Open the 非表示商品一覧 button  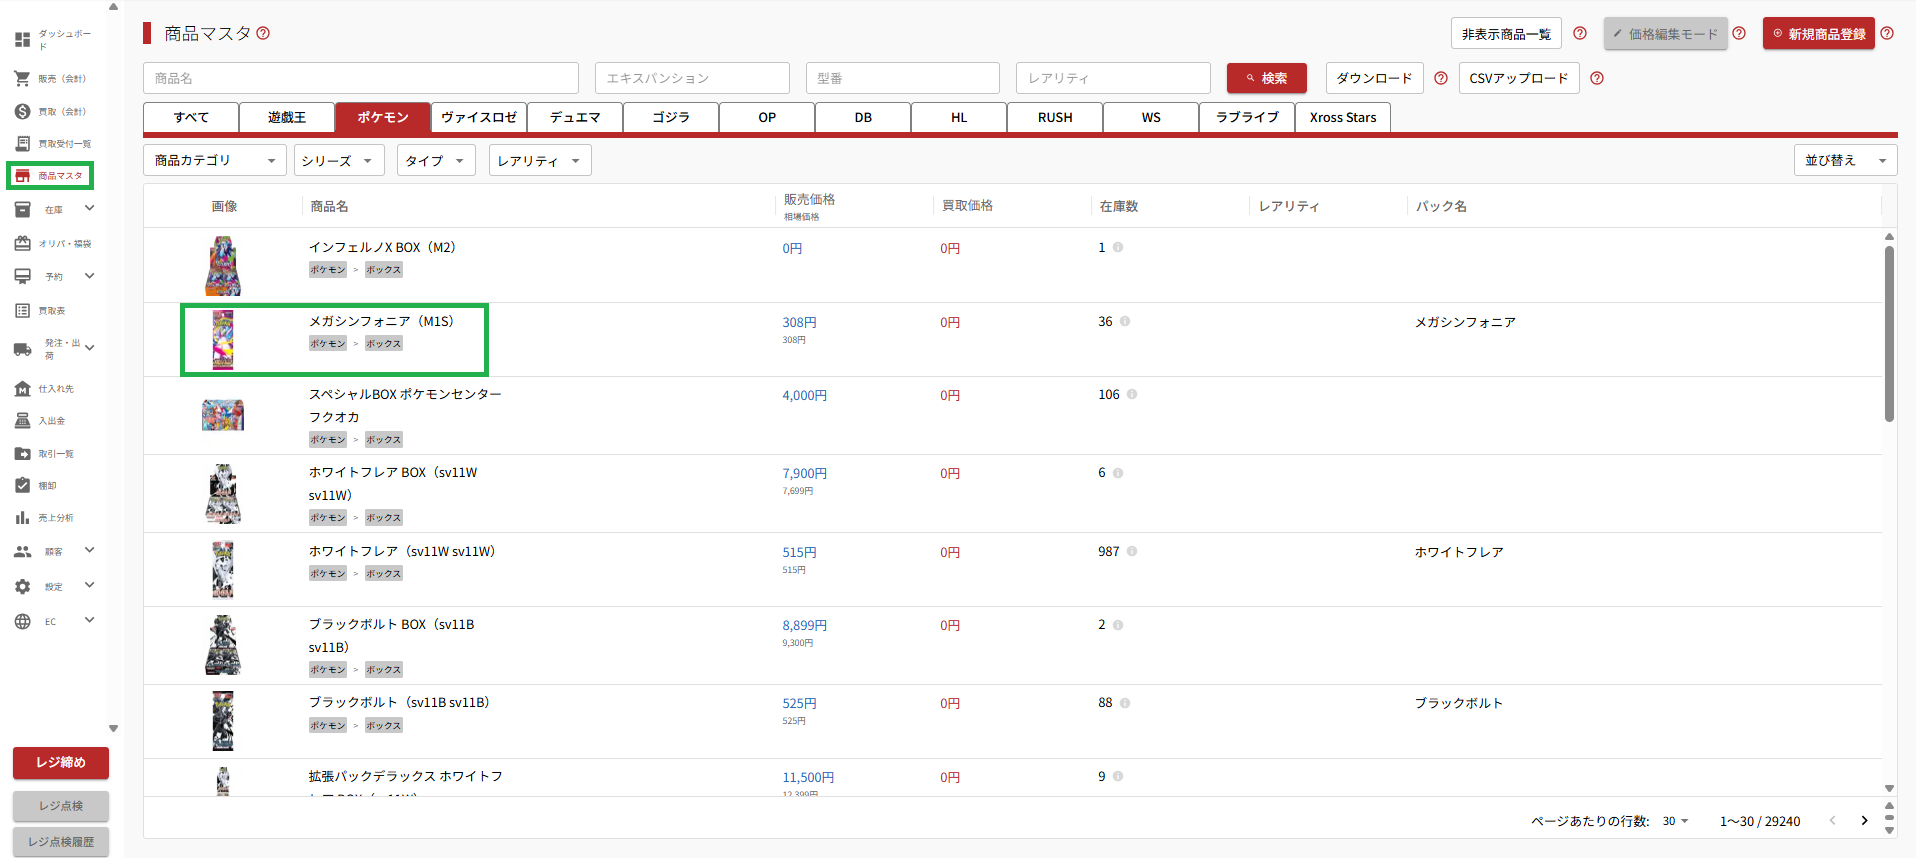point(1506,33)
